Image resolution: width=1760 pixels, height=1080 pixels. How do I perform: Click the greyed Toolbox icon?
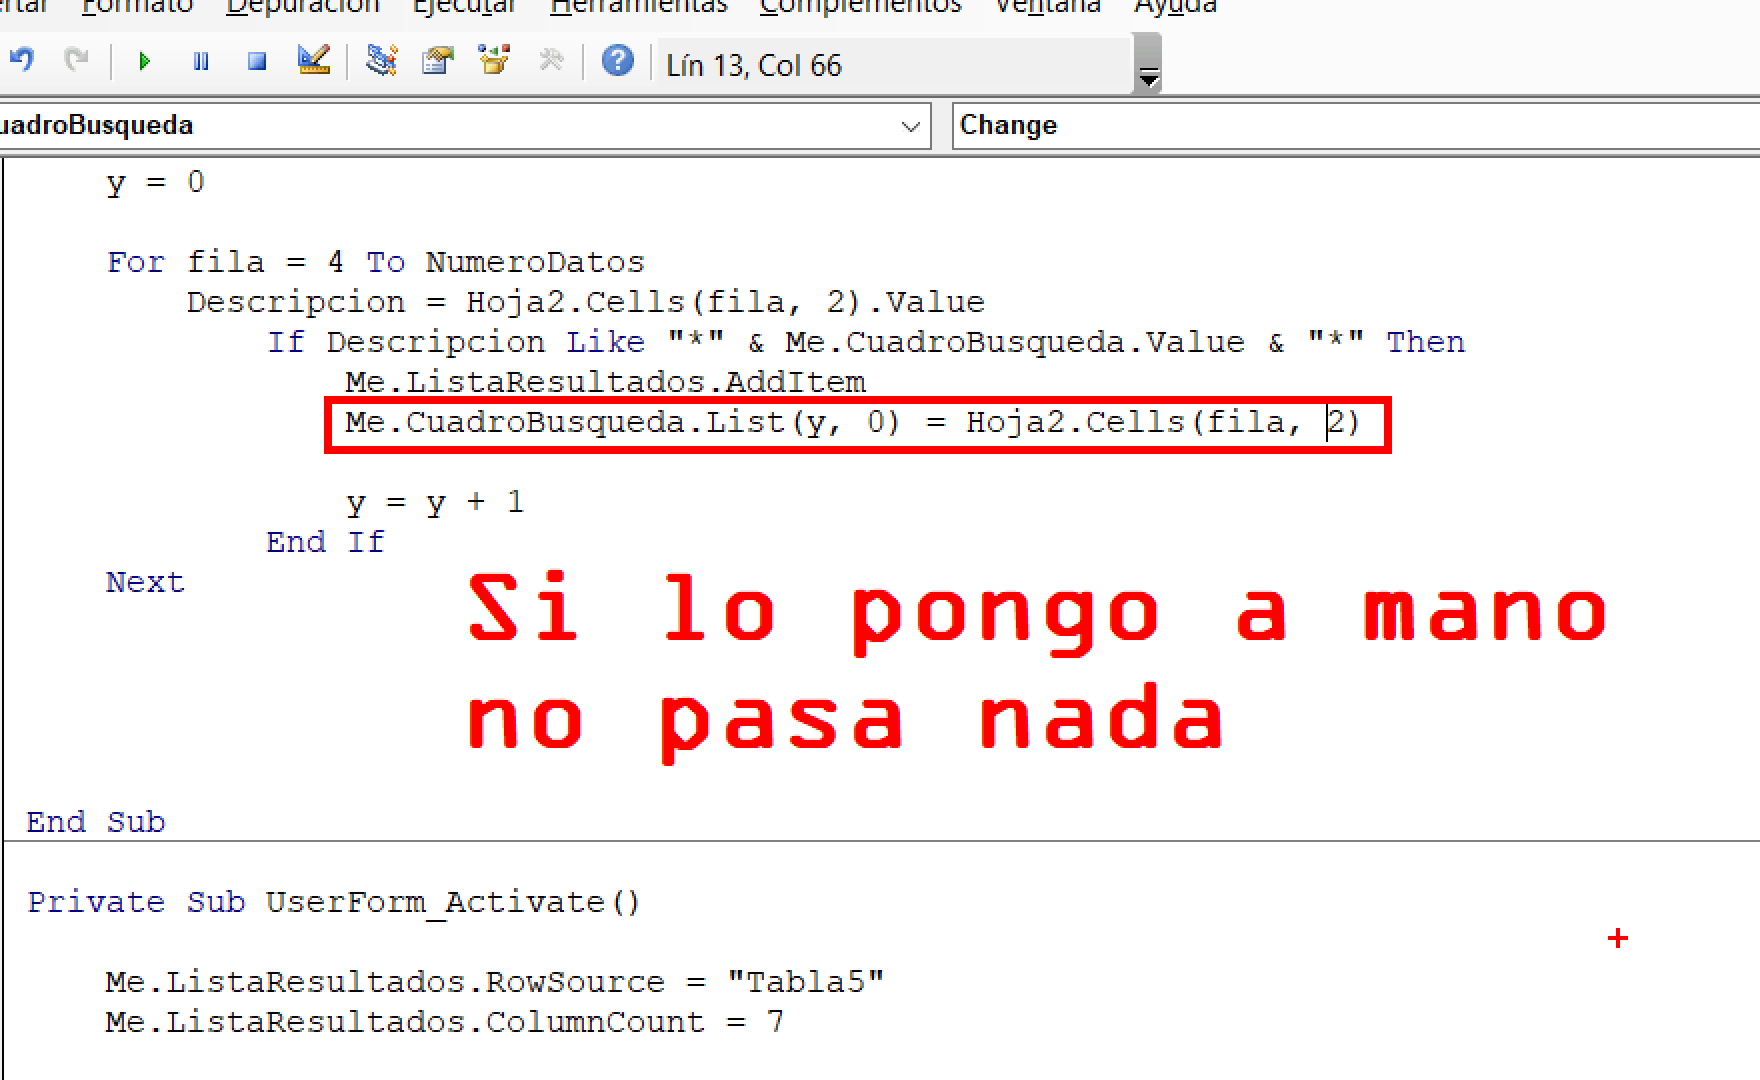point(551,61)
